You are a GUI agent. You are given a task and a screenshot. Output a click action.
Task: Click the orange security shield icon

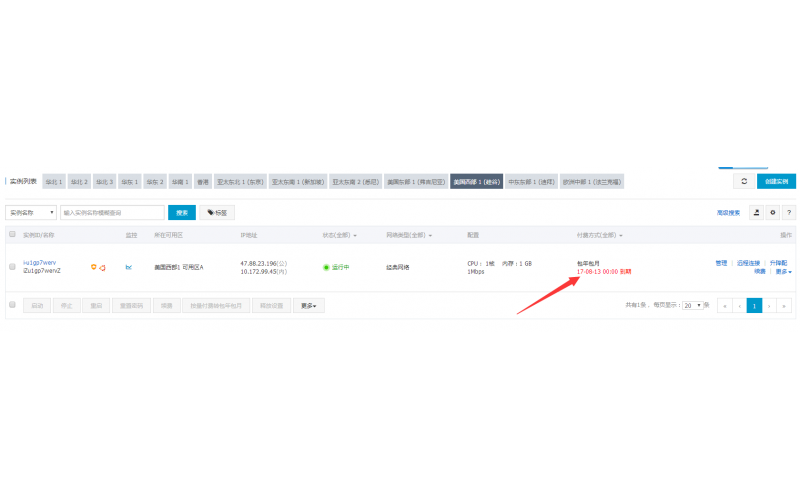(94, 267)
